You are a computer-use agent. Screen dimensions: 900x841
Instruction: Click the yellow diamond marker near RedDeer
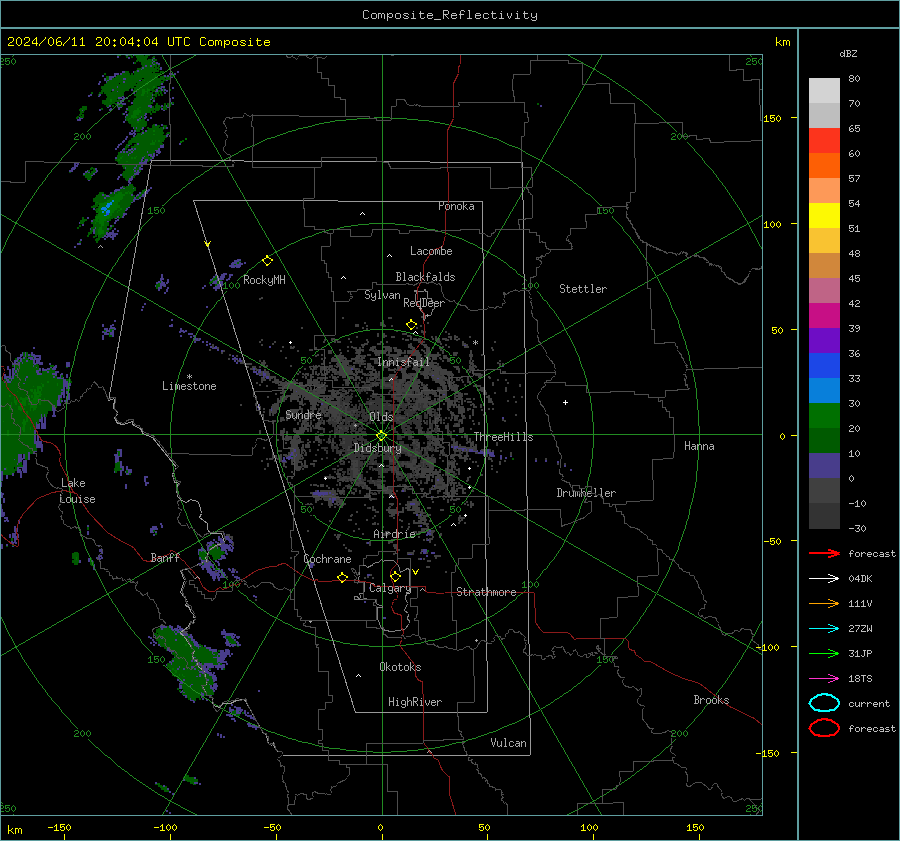pyautogui.click(x=411, y=325)
